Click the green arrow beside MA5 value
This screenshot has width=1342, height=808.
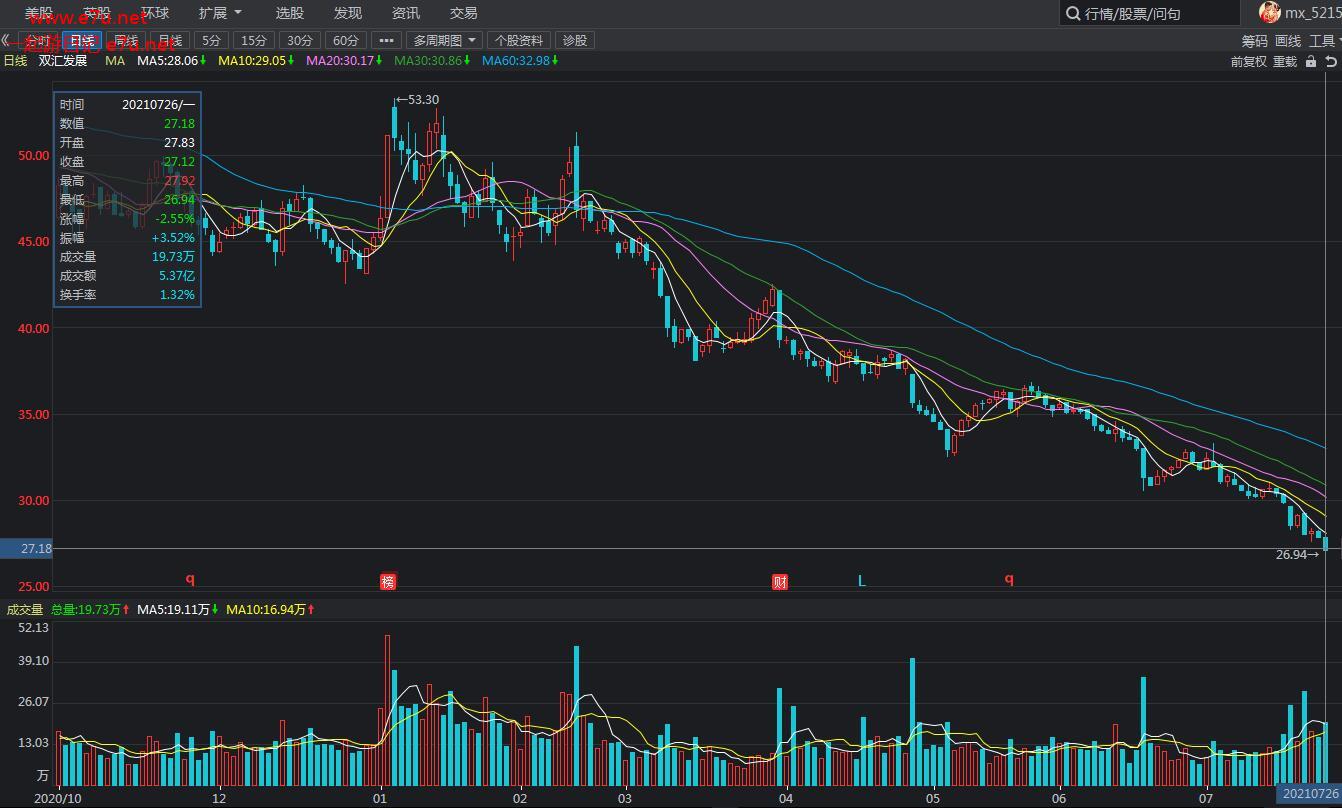click(x=203, y=61)
